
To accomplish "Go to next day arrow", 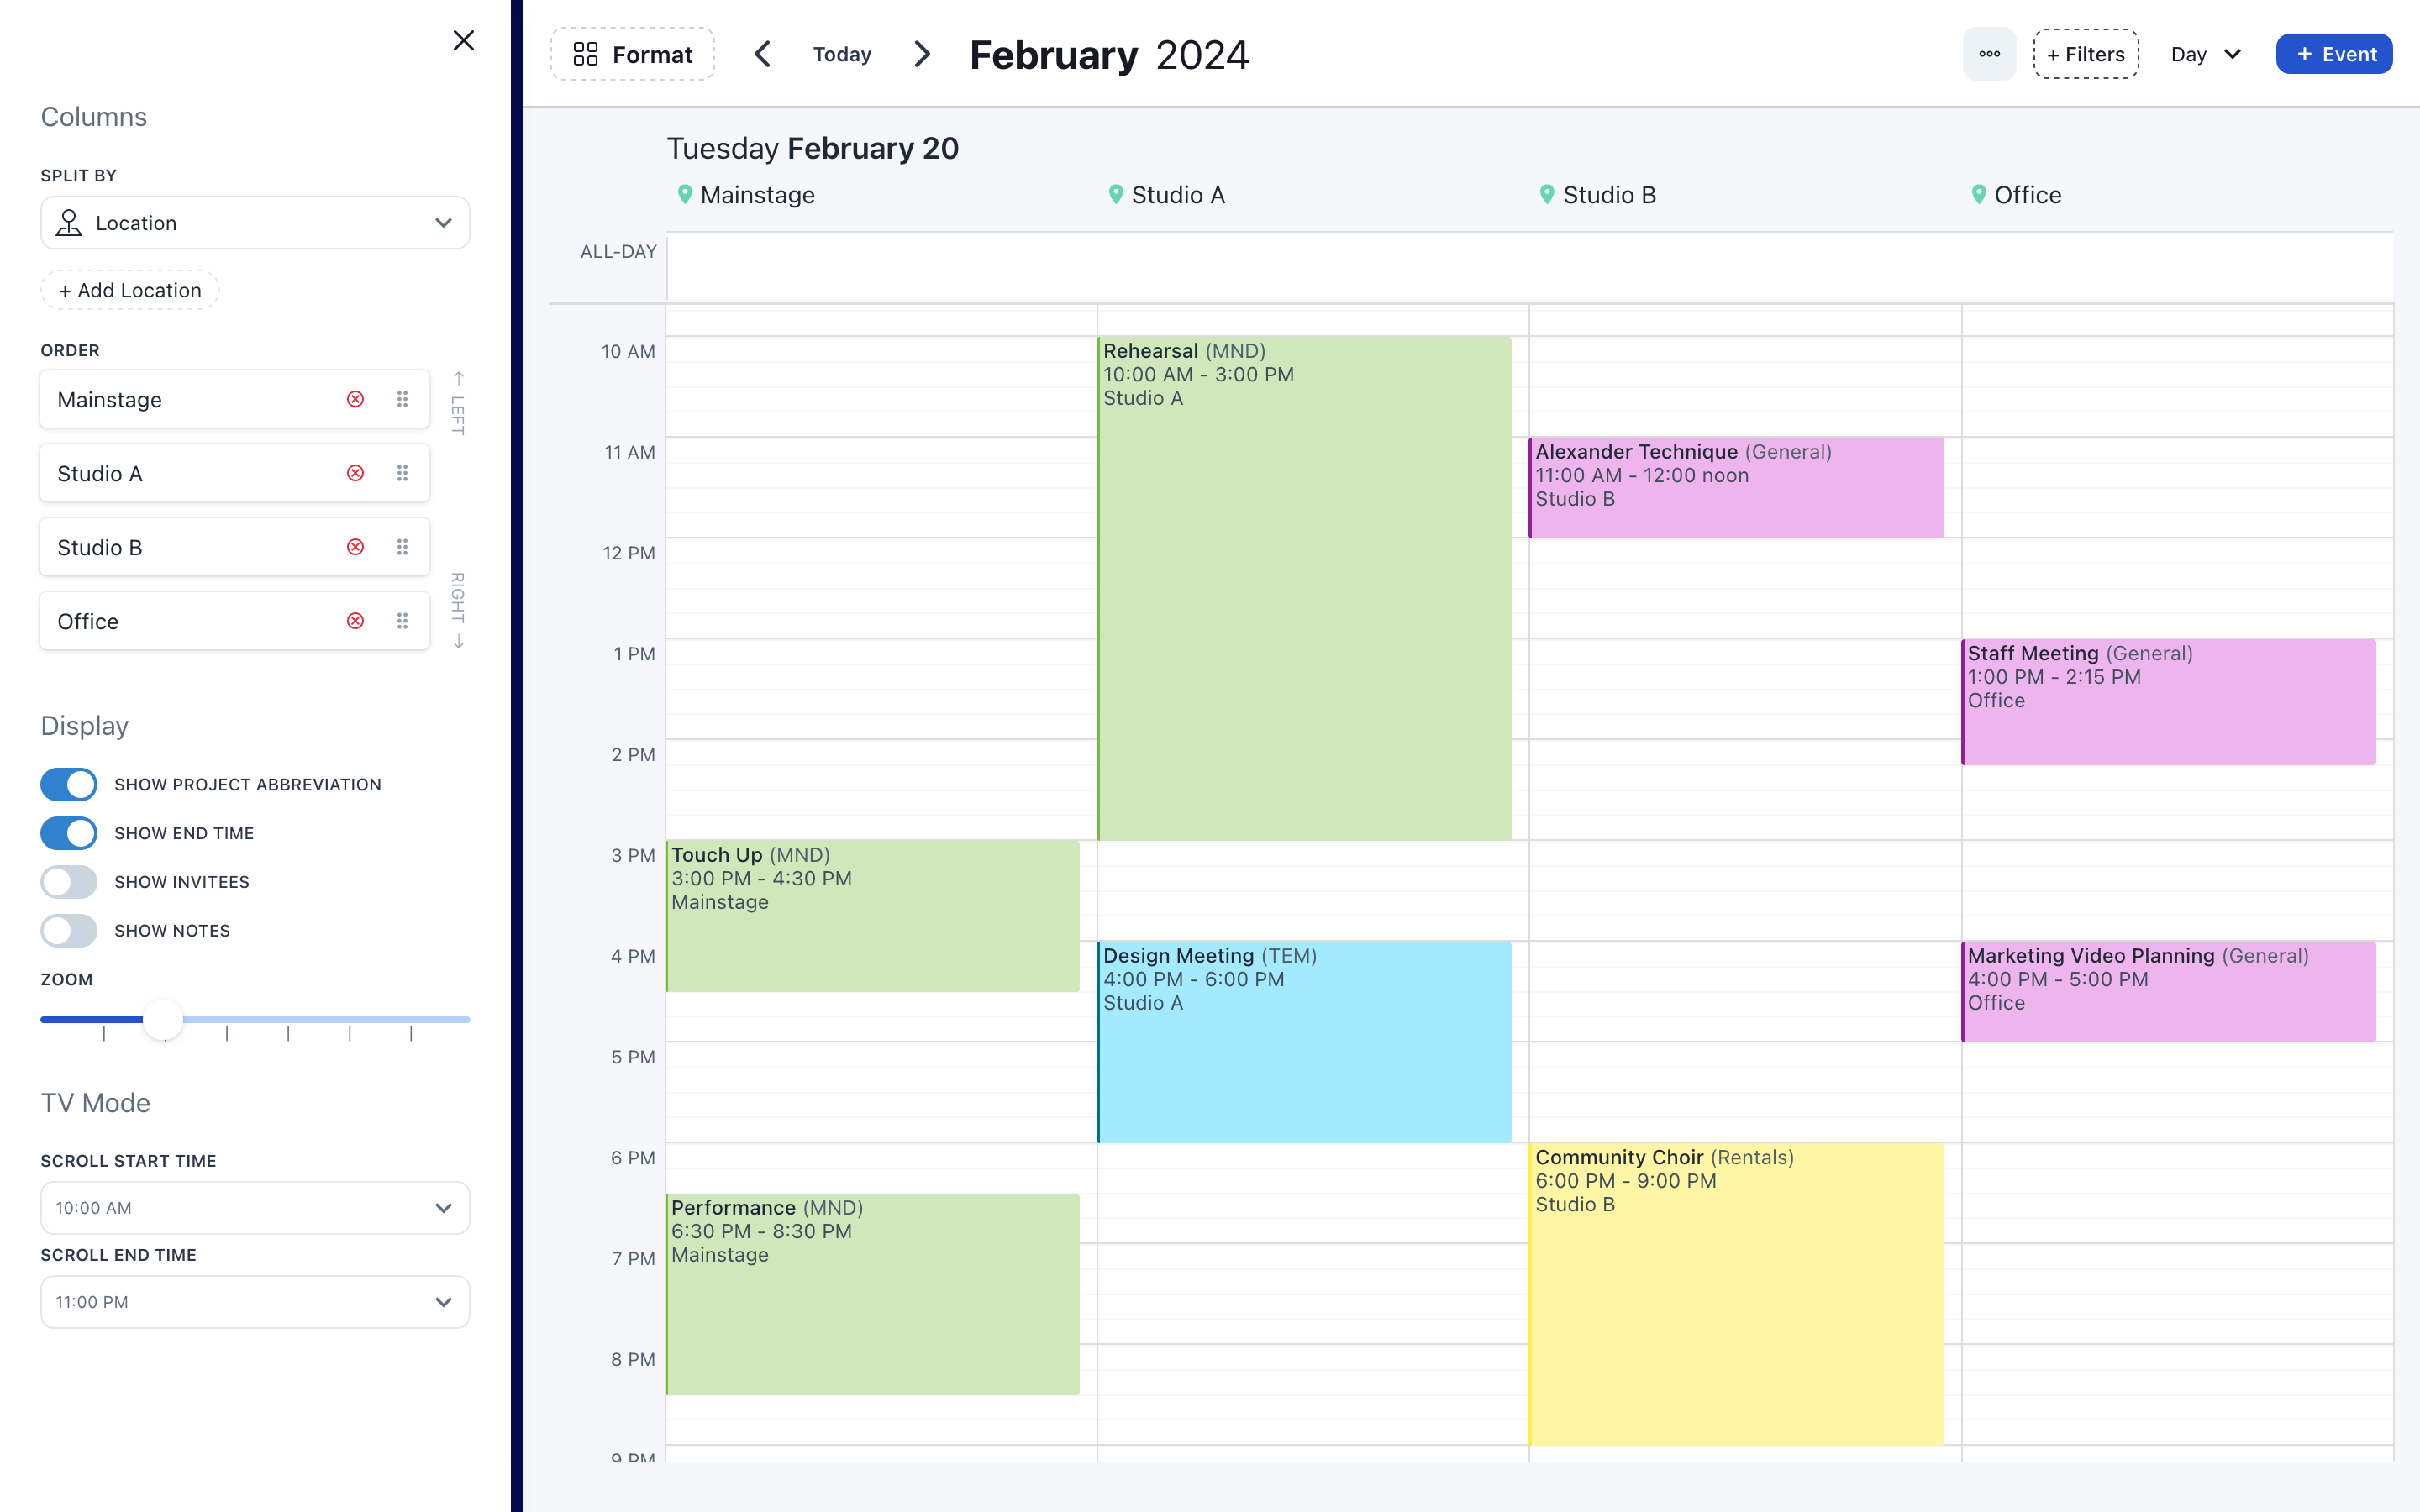I will coord(922,54).
